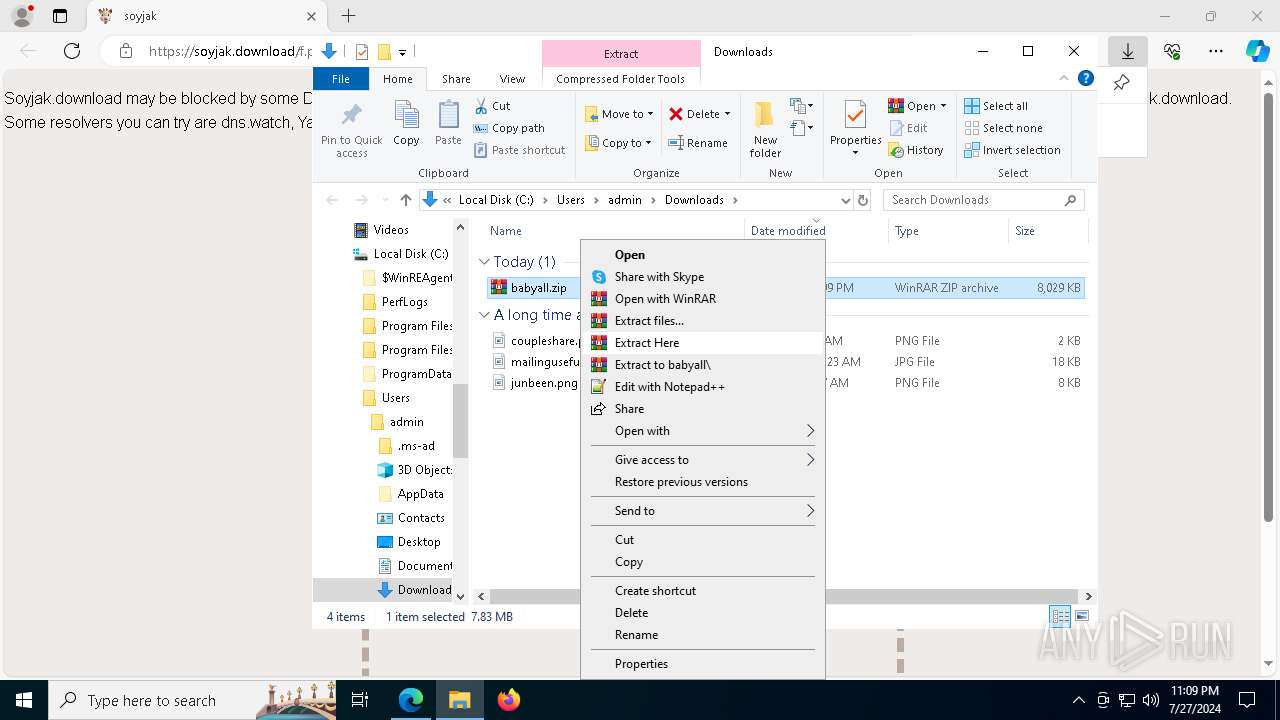Click Paste shortcut command
Image resolution: width=1280 pixels, height=720 pixels.
[x=519, y=150]
